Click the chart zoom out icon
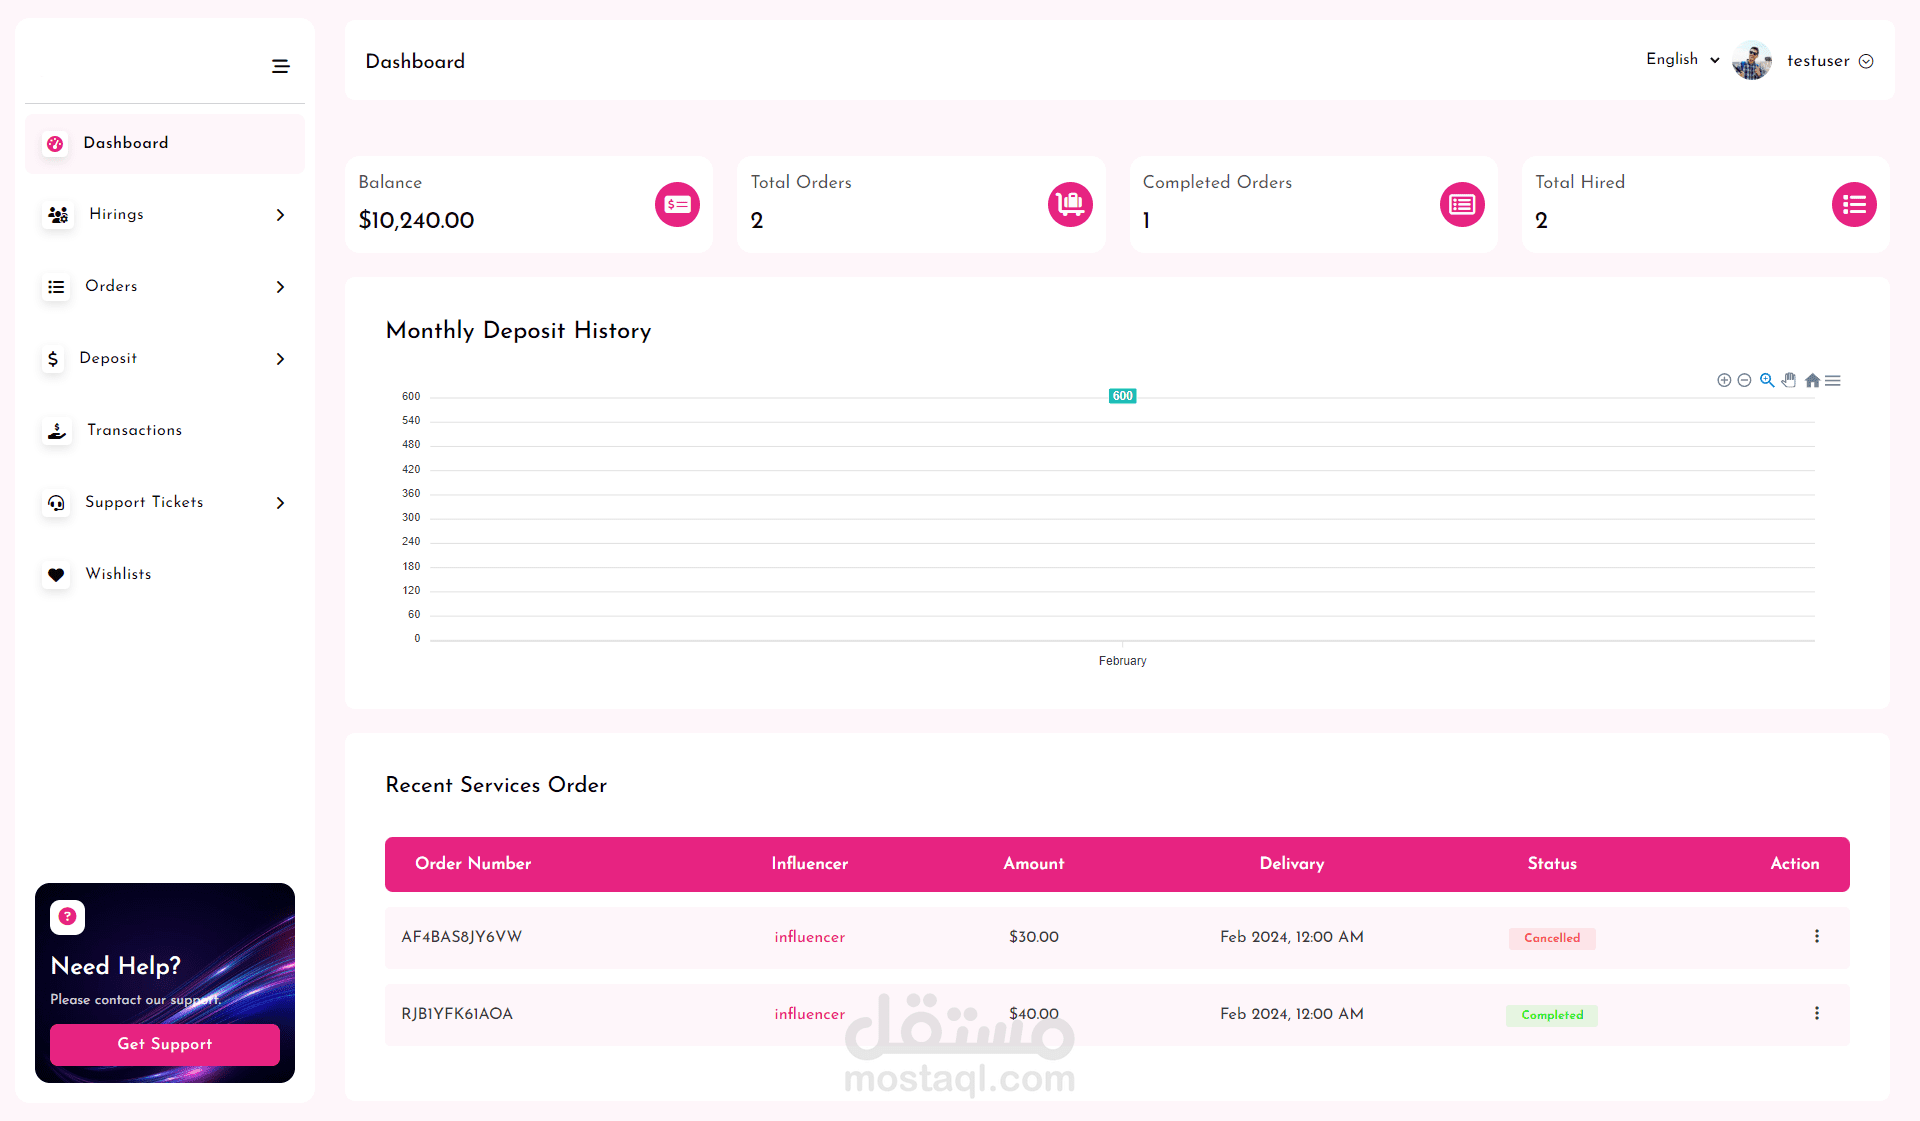 [1744, 380]
